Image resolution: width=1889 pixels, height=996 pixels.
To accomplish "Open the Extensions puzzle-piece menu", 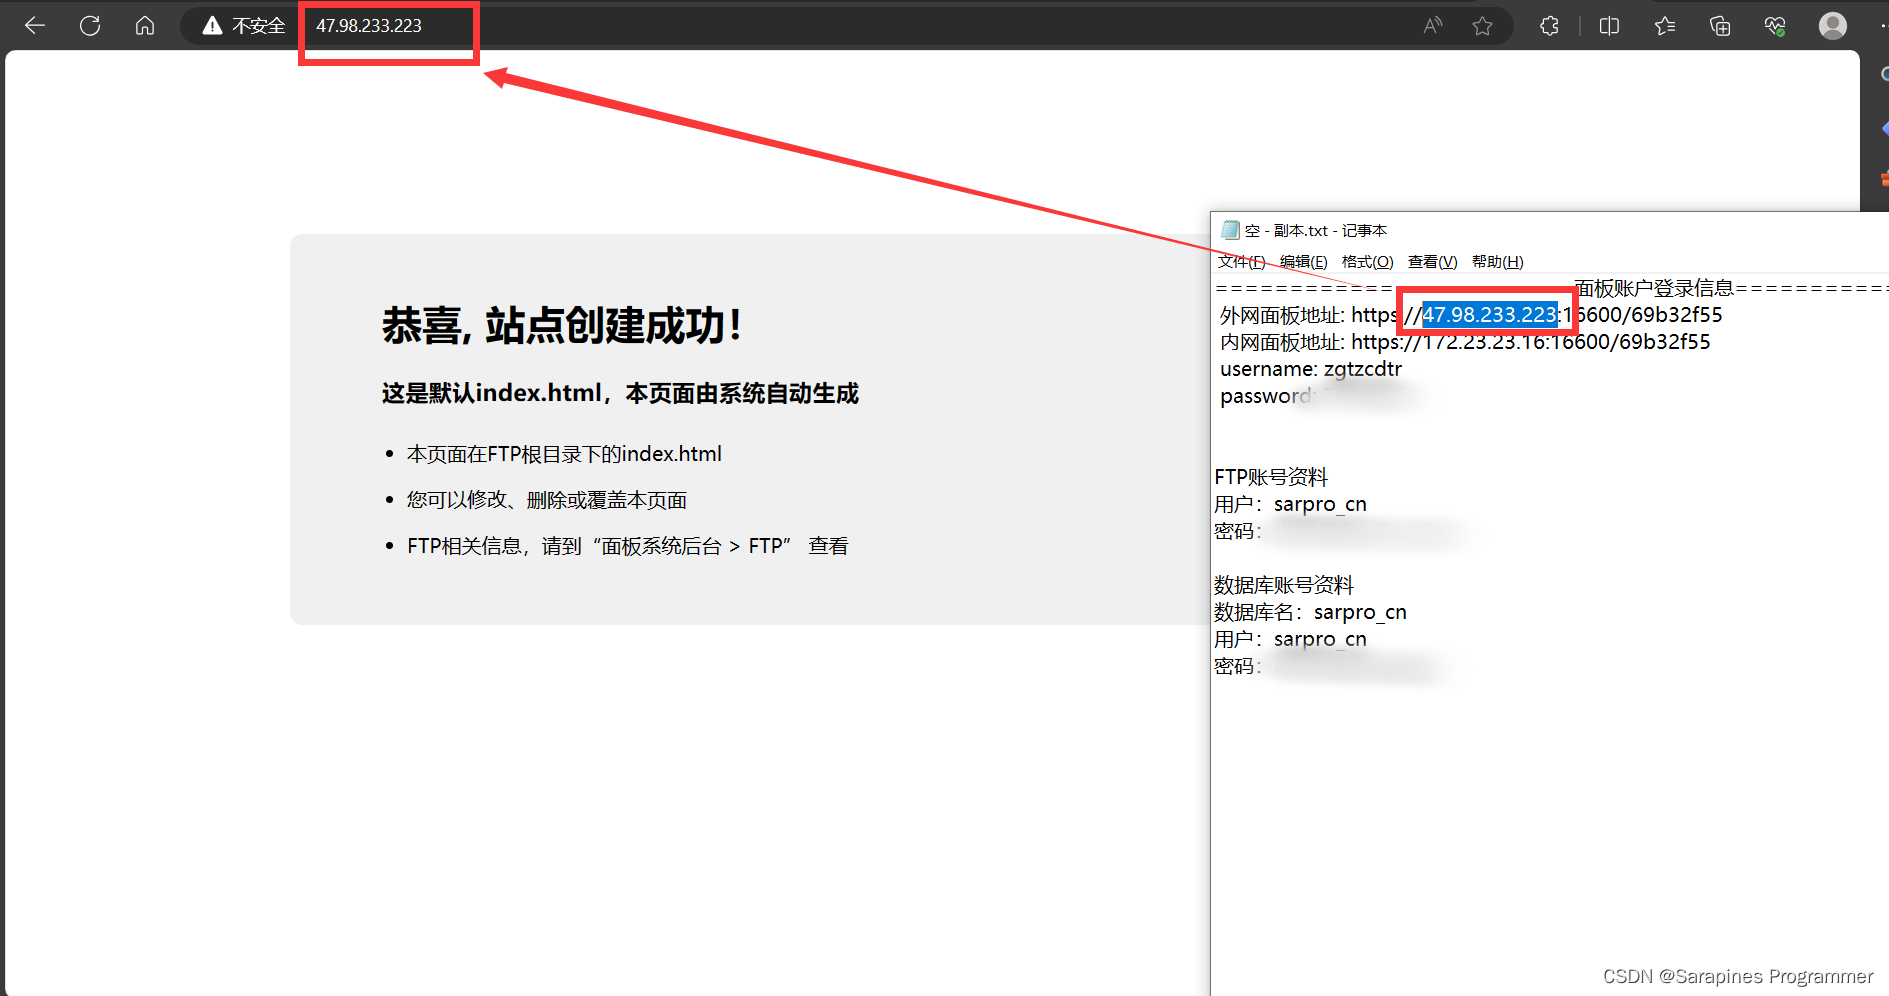I will [1549, 26].
